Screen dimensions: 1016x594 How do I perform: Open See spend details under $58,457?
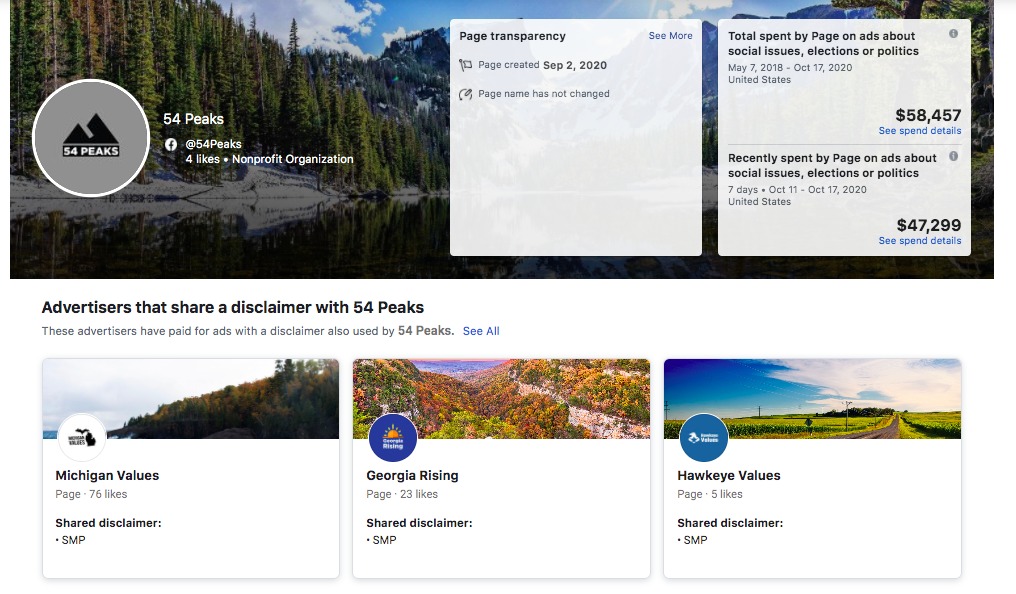coord(919,131)
